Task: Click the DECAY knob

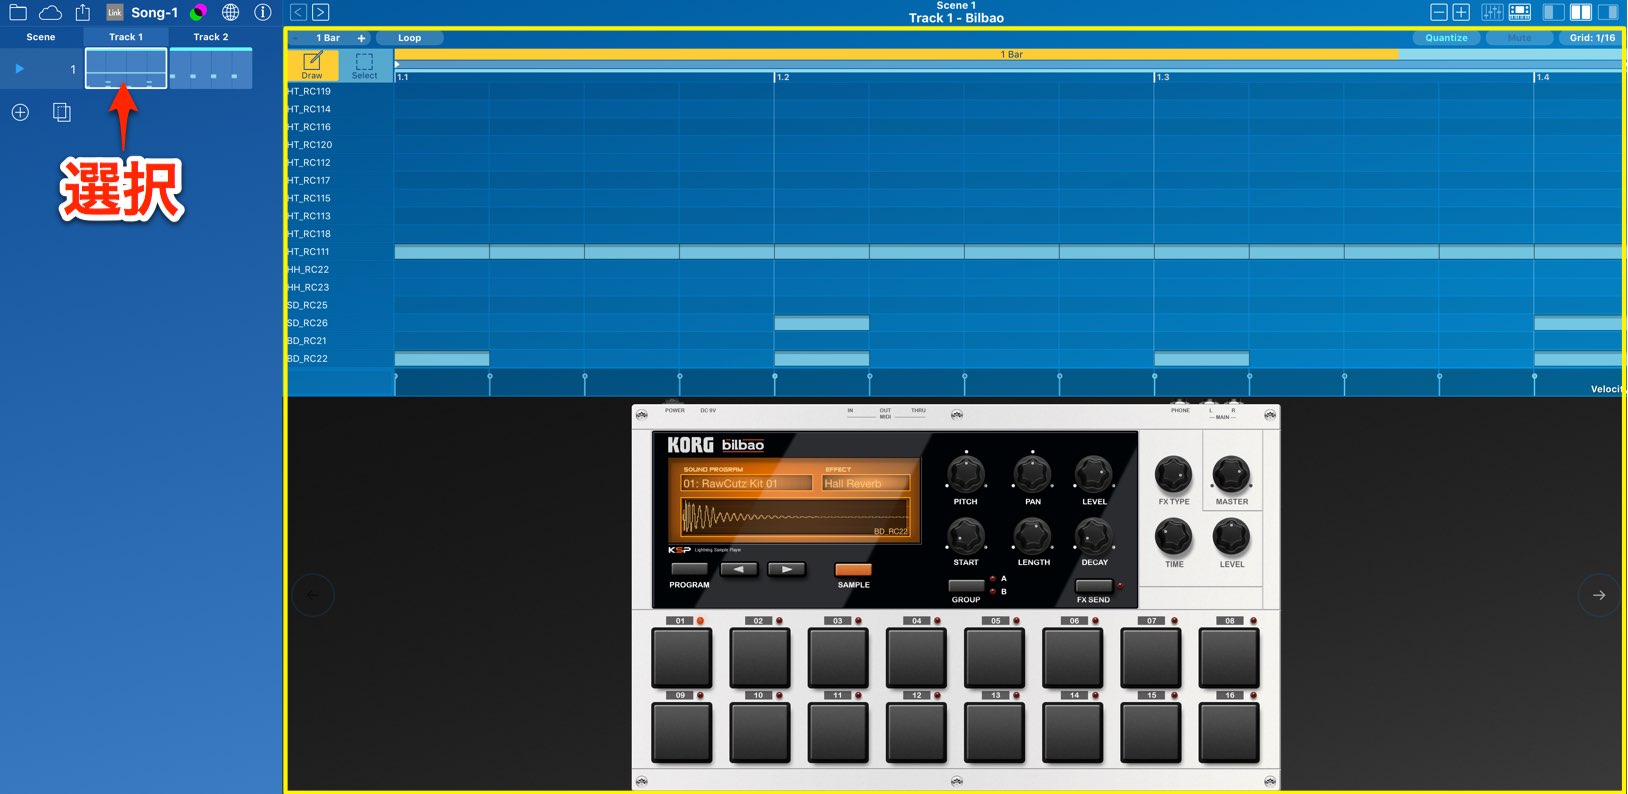Action: click(x=1094, y=536)
